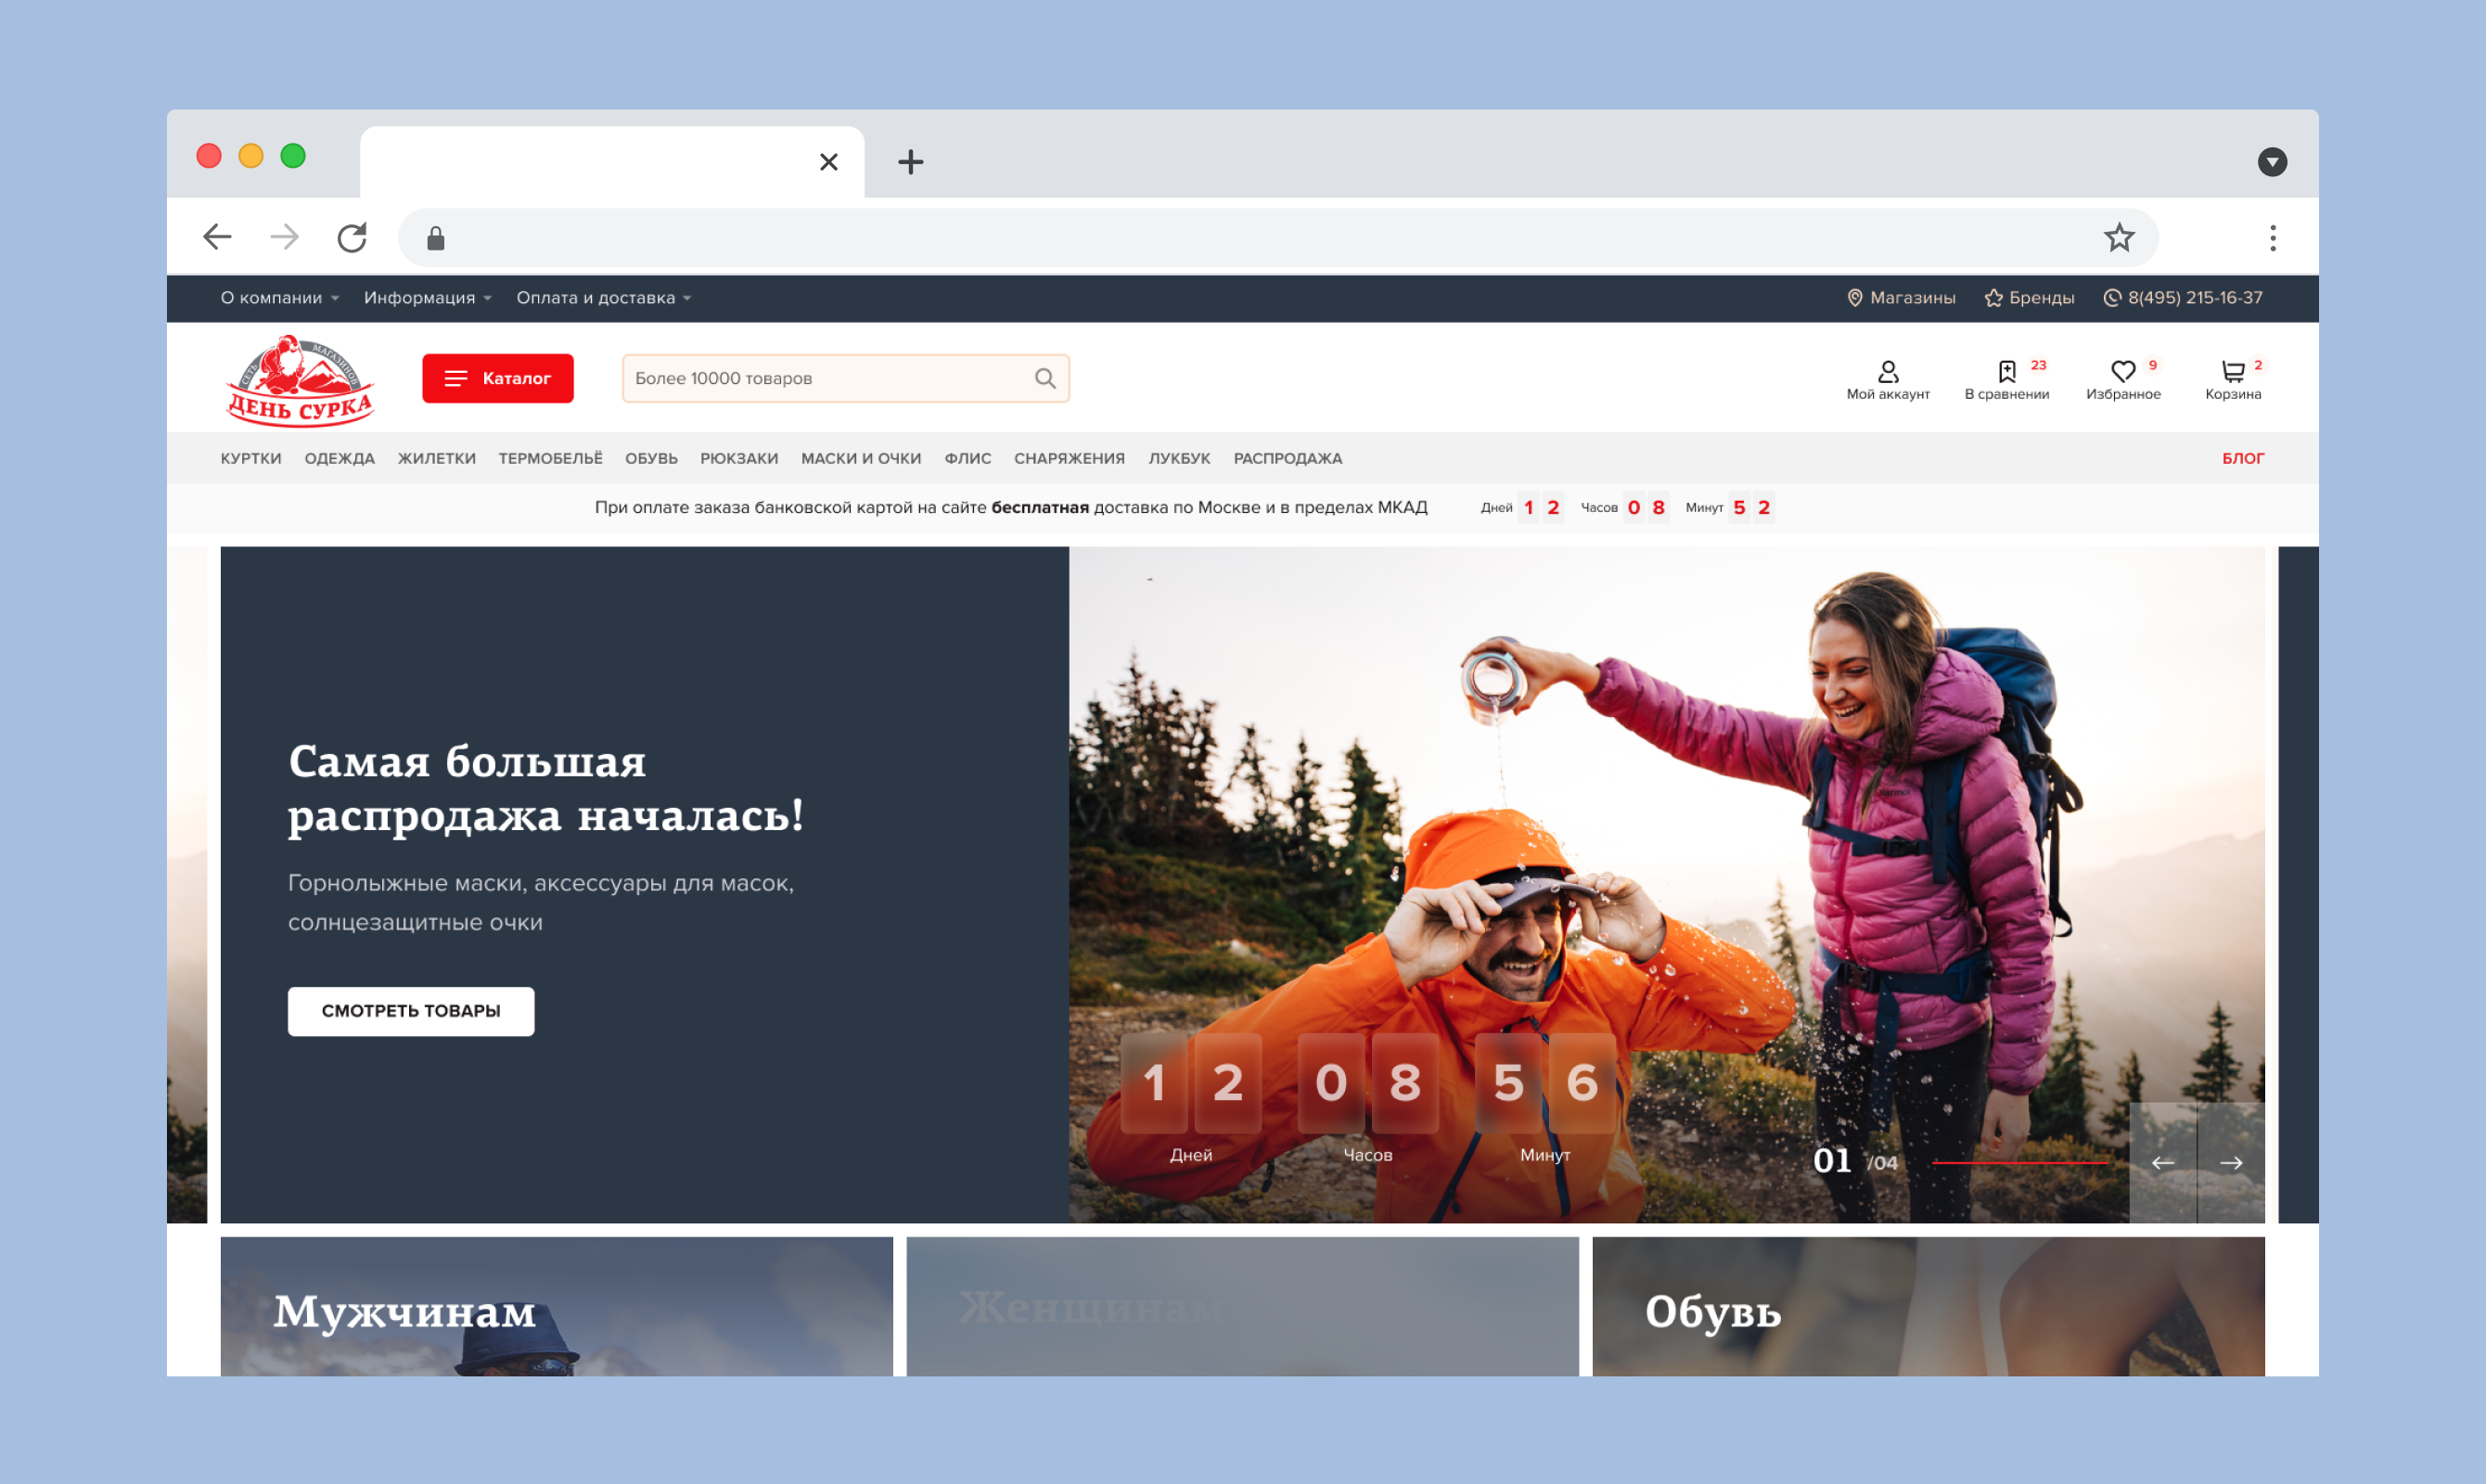Open the browser three-dot menu
This screenshot has height=1484, width=2486.
2273,237
